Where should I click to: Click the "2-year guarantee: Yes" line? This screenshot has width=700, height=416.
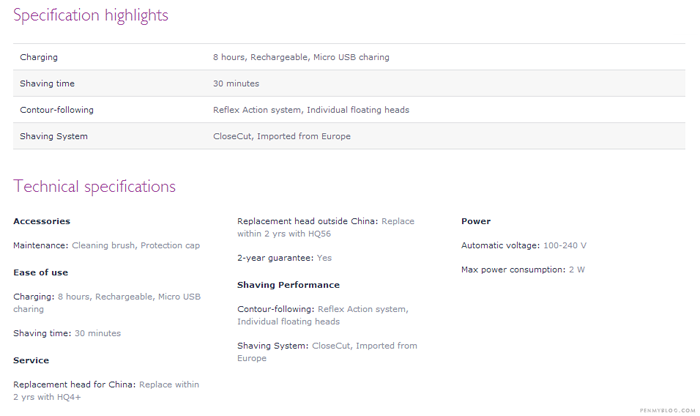click(x=285, y=258)
